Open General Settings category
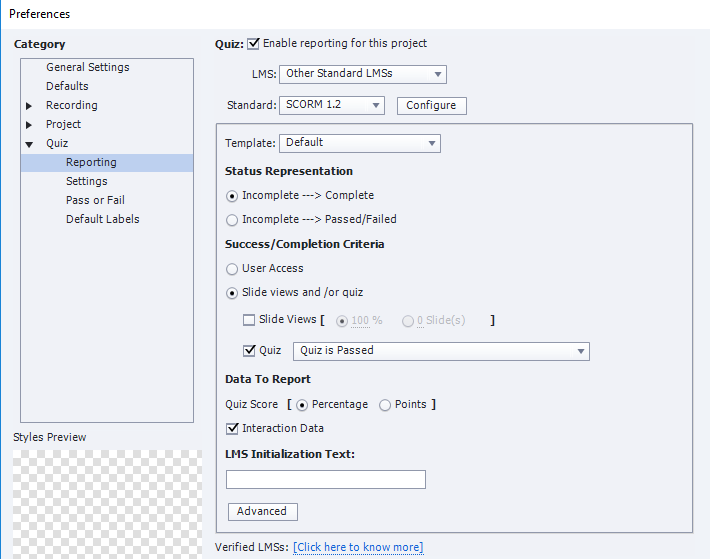Viewport: 710px width, 559px height. tap(88, 67)
